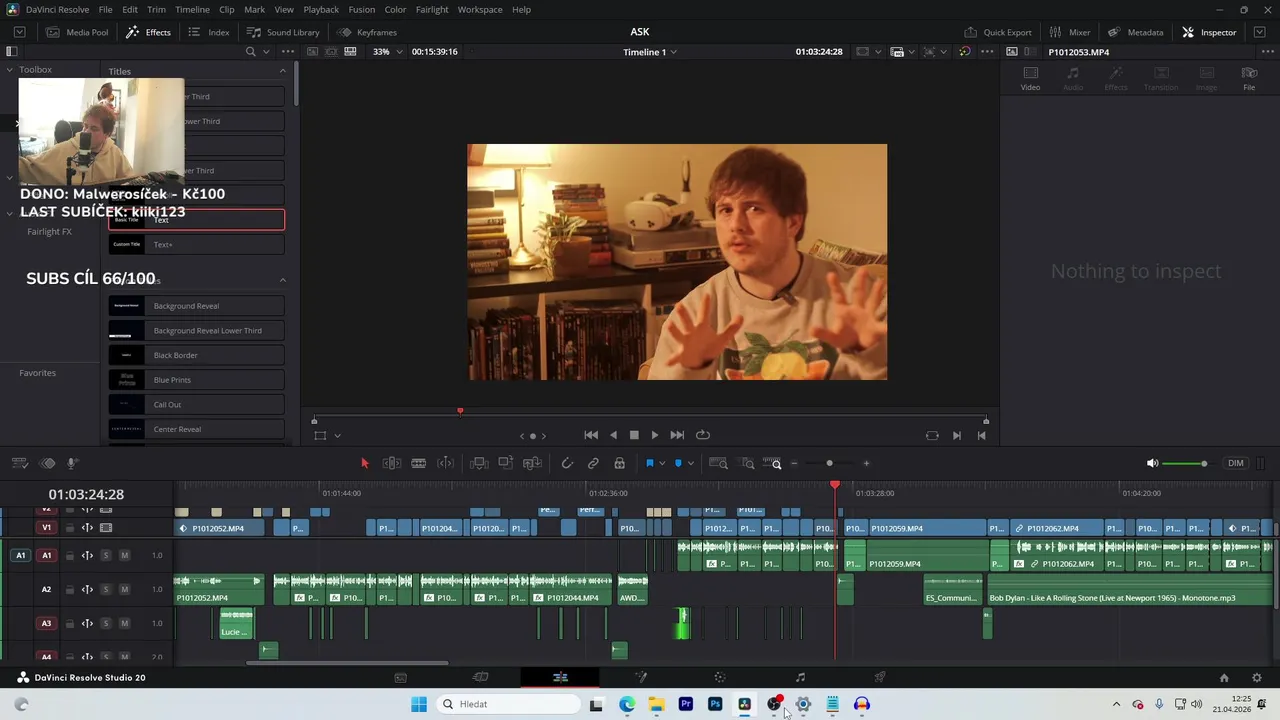The width and height of the screenshot is (1280, 720).
Task: Select the Bob Dylan audio clip
Action: [1130, 589]
